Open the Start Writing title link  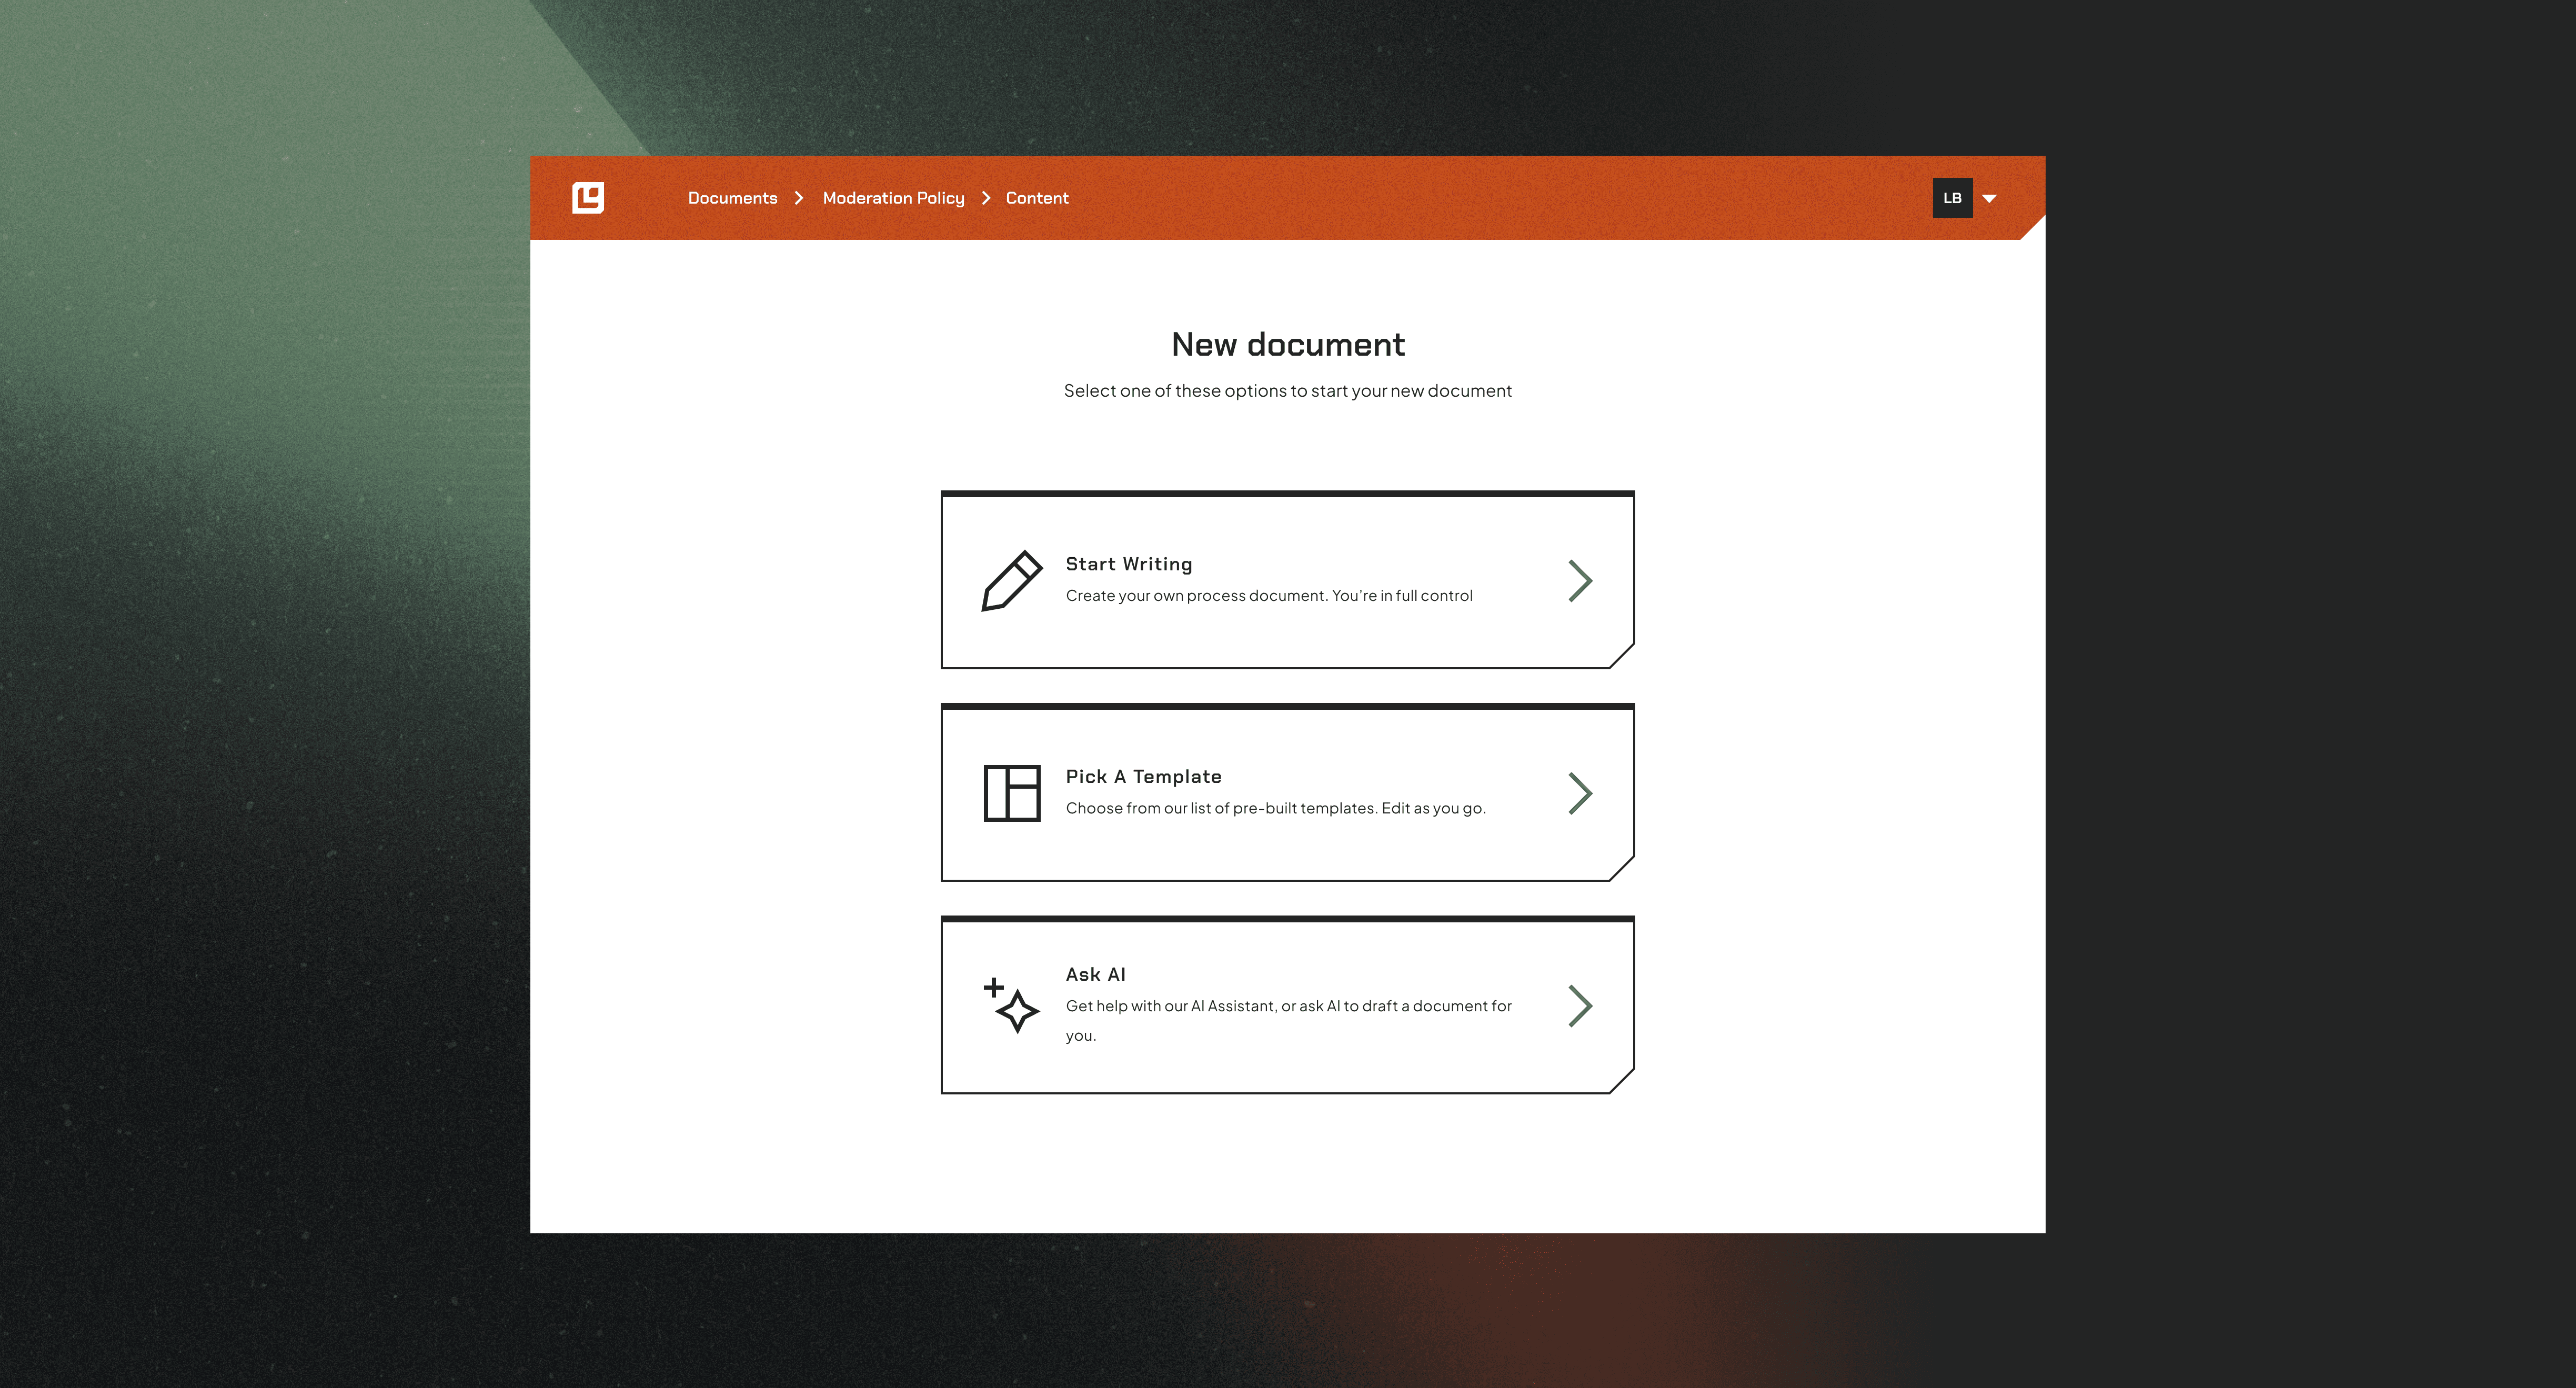coord(1128,564)
